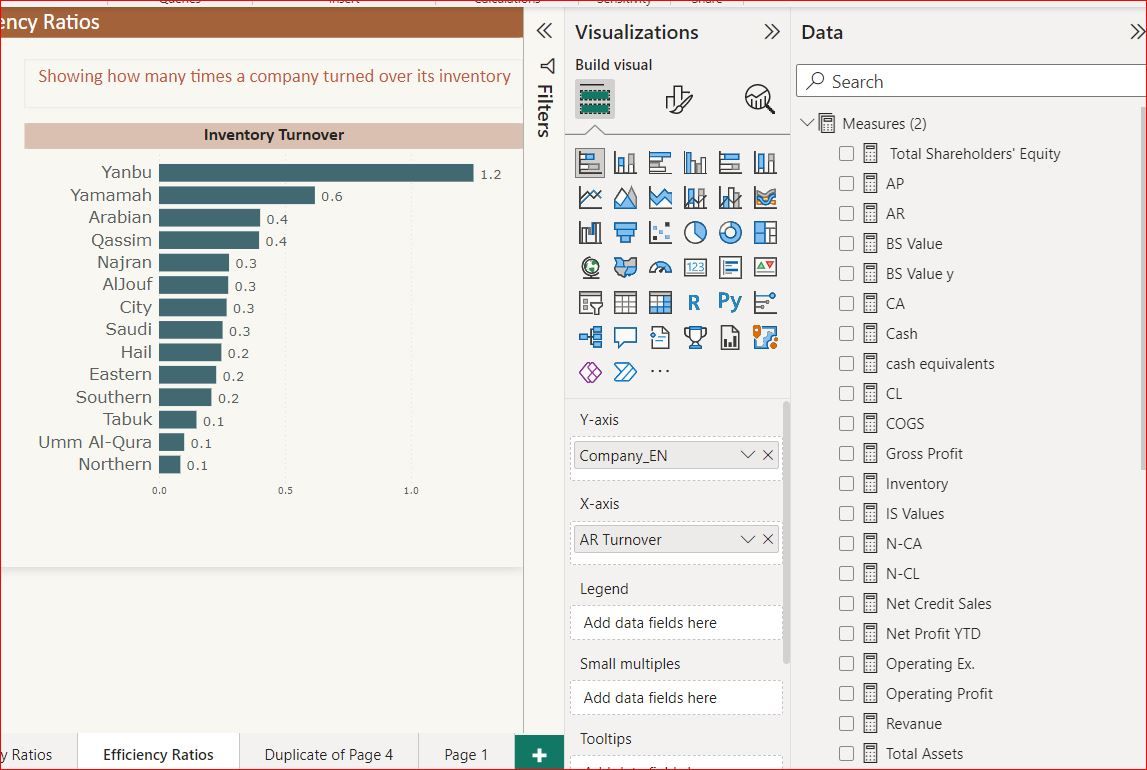1147x770 pixels.
Task: Select the pie chart visualization icon
Action: pyautogui.click(x=695, y=232)
